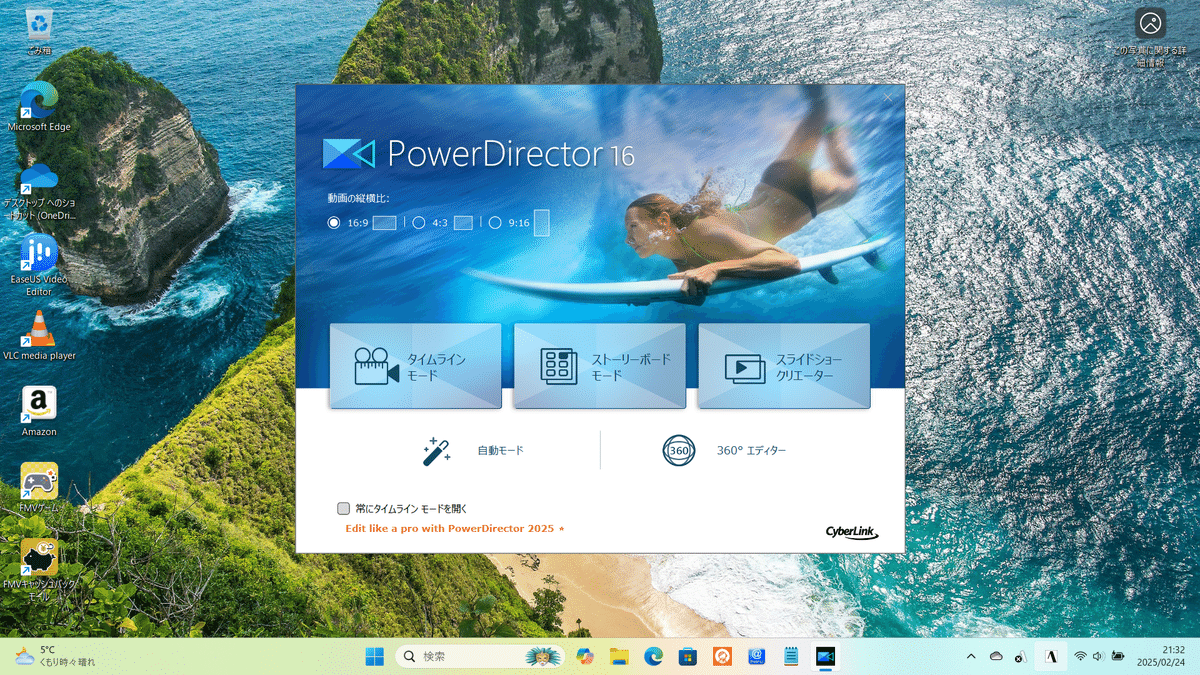Screen dimensions: 1200x675
Task: Open the volume speaker tray icon
Action: tap(1098, 656)
